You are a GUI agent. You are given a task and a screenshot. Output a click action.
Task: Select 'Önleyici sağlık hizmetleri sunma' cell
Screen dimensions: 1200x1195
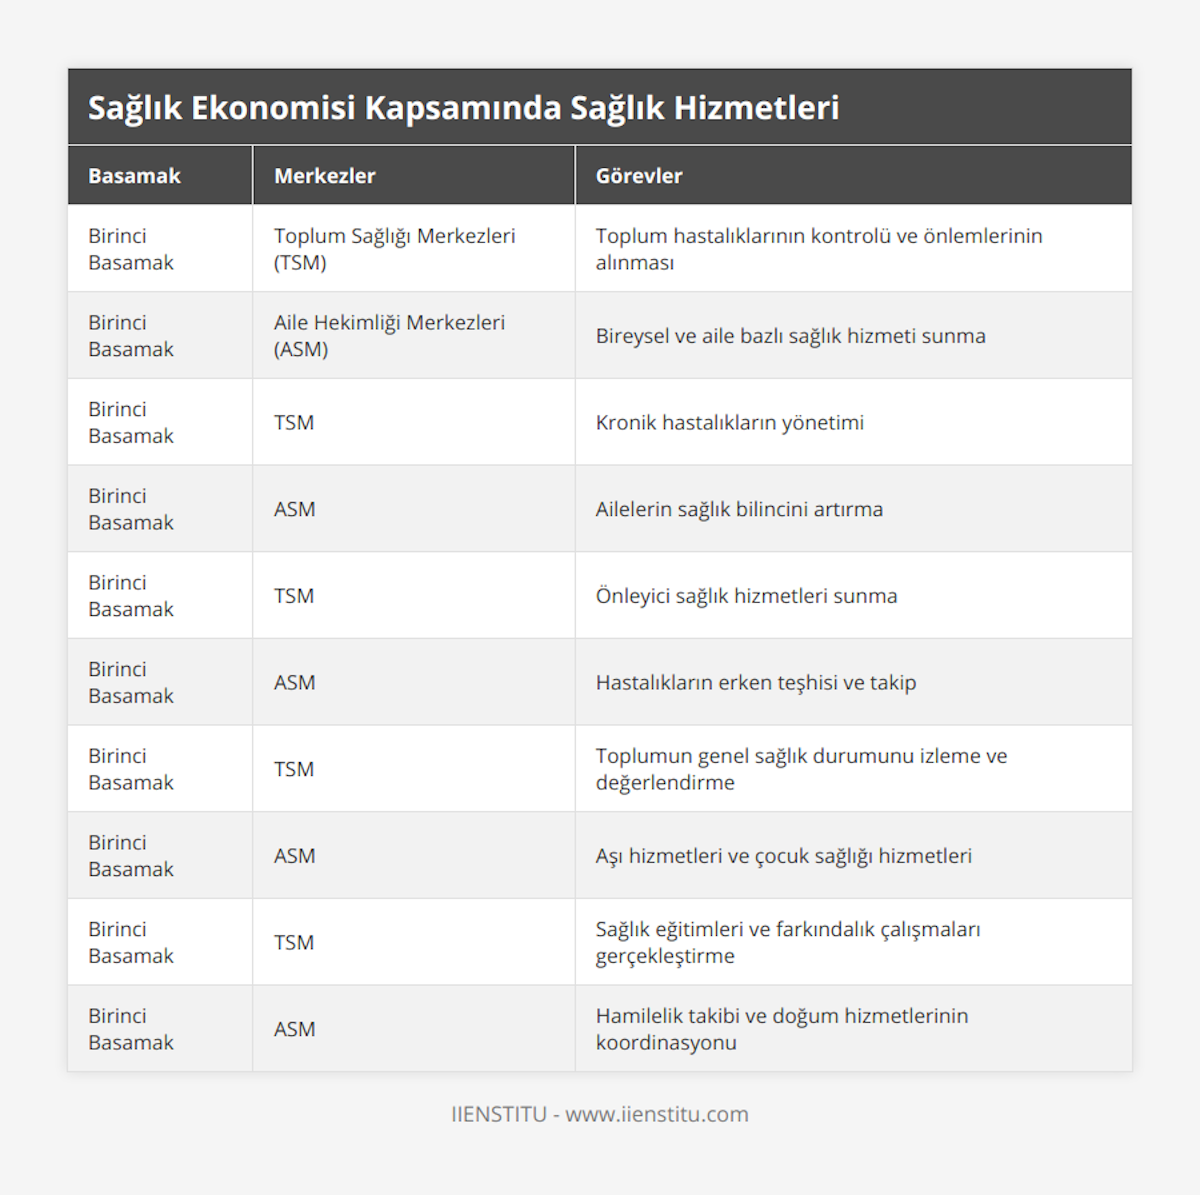coord(746,596)
